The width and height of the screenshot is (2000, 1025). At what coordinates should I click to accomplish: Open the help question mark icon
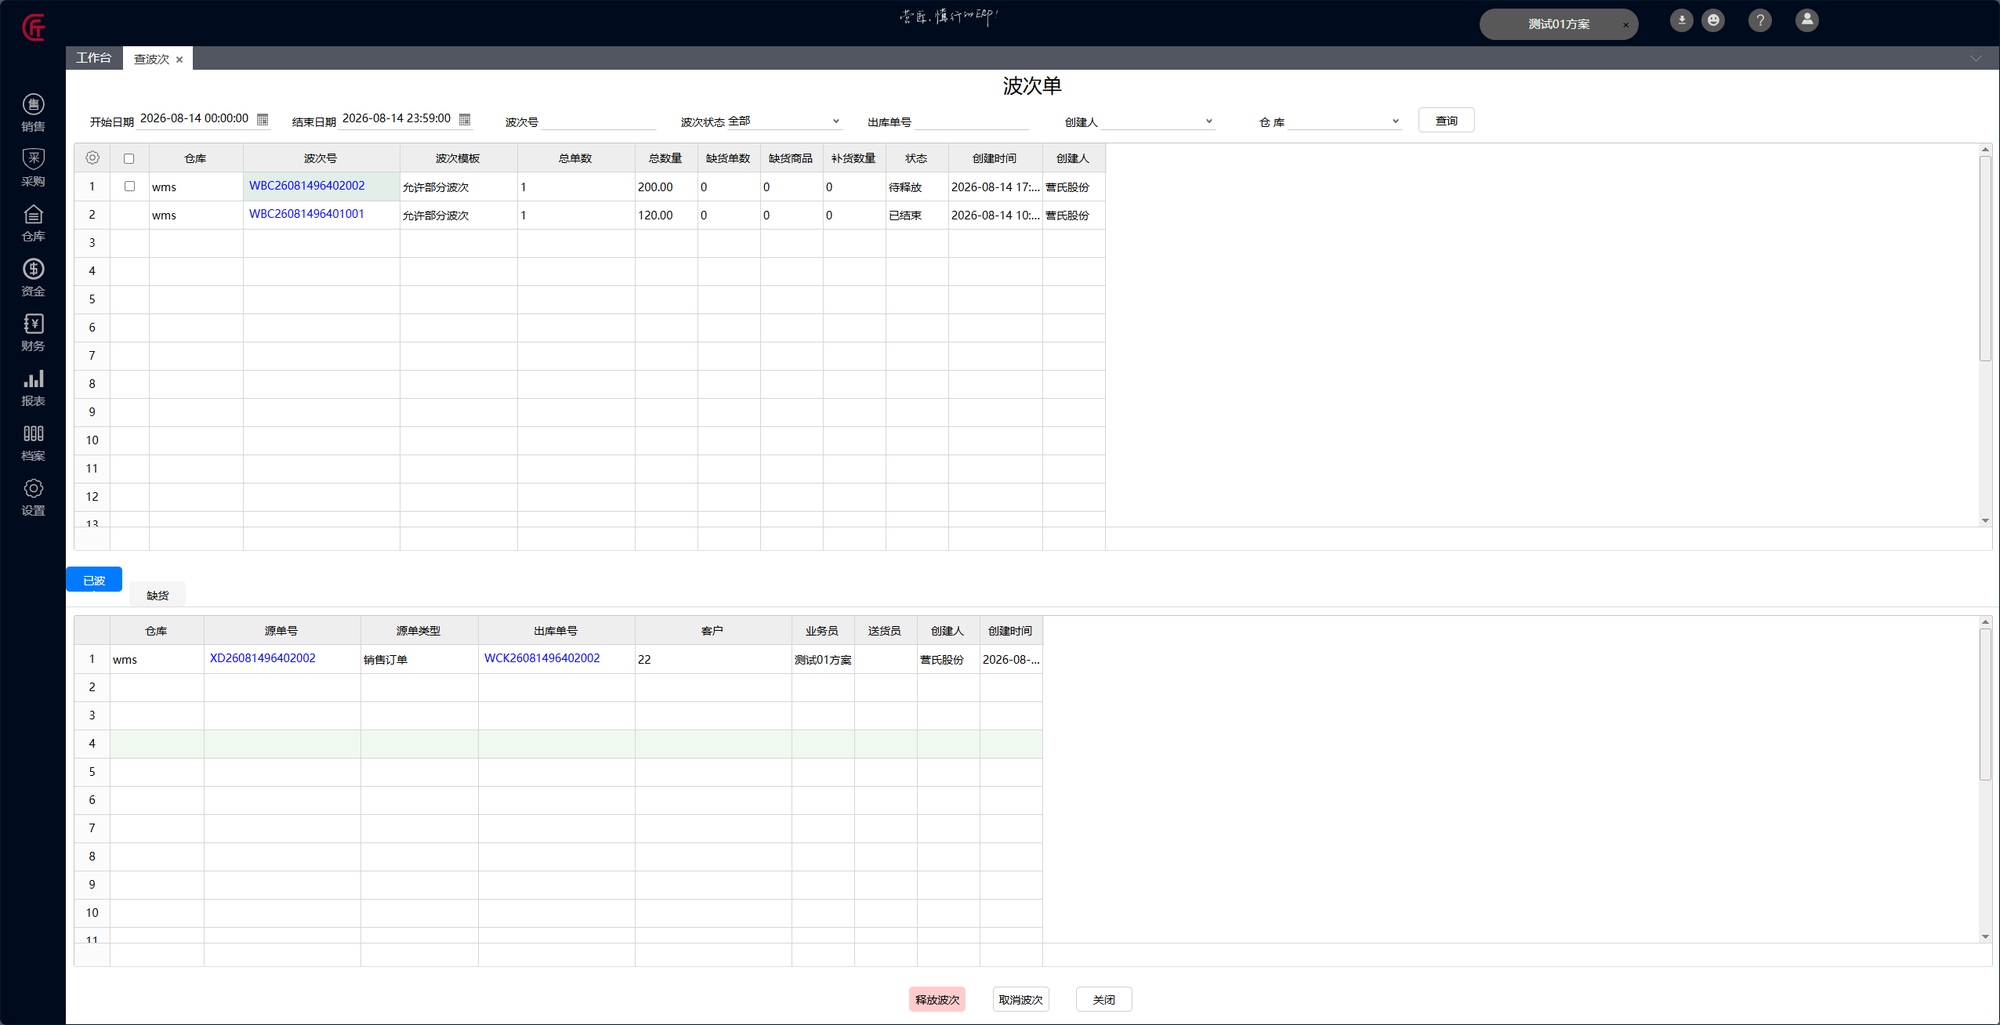click(1760, 20)
